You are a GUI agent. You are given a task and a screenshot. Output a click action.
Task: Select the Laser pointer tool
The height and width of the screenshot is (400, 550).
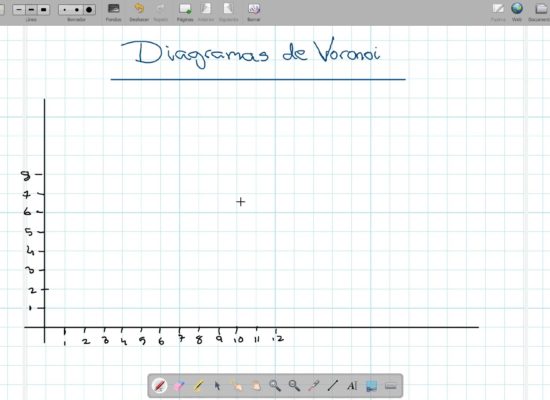pyautogui.click(x=313, y=386)
